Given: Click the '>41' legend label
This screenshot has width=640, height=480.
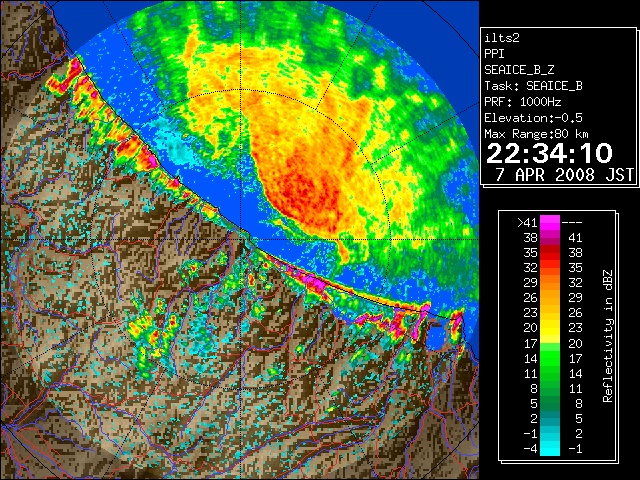Looking at the screenshot, I should pos(527,222).
